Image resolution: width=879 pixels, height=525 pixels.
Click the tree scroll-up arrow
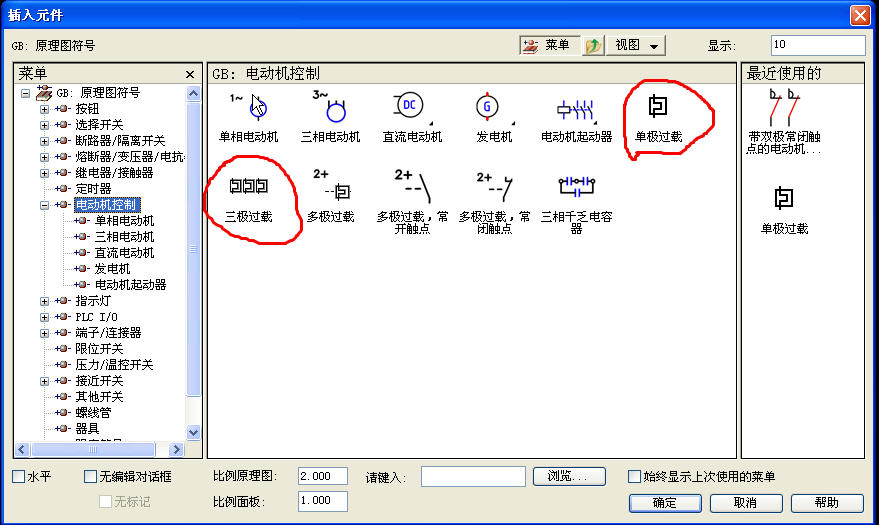pos(193,94)
